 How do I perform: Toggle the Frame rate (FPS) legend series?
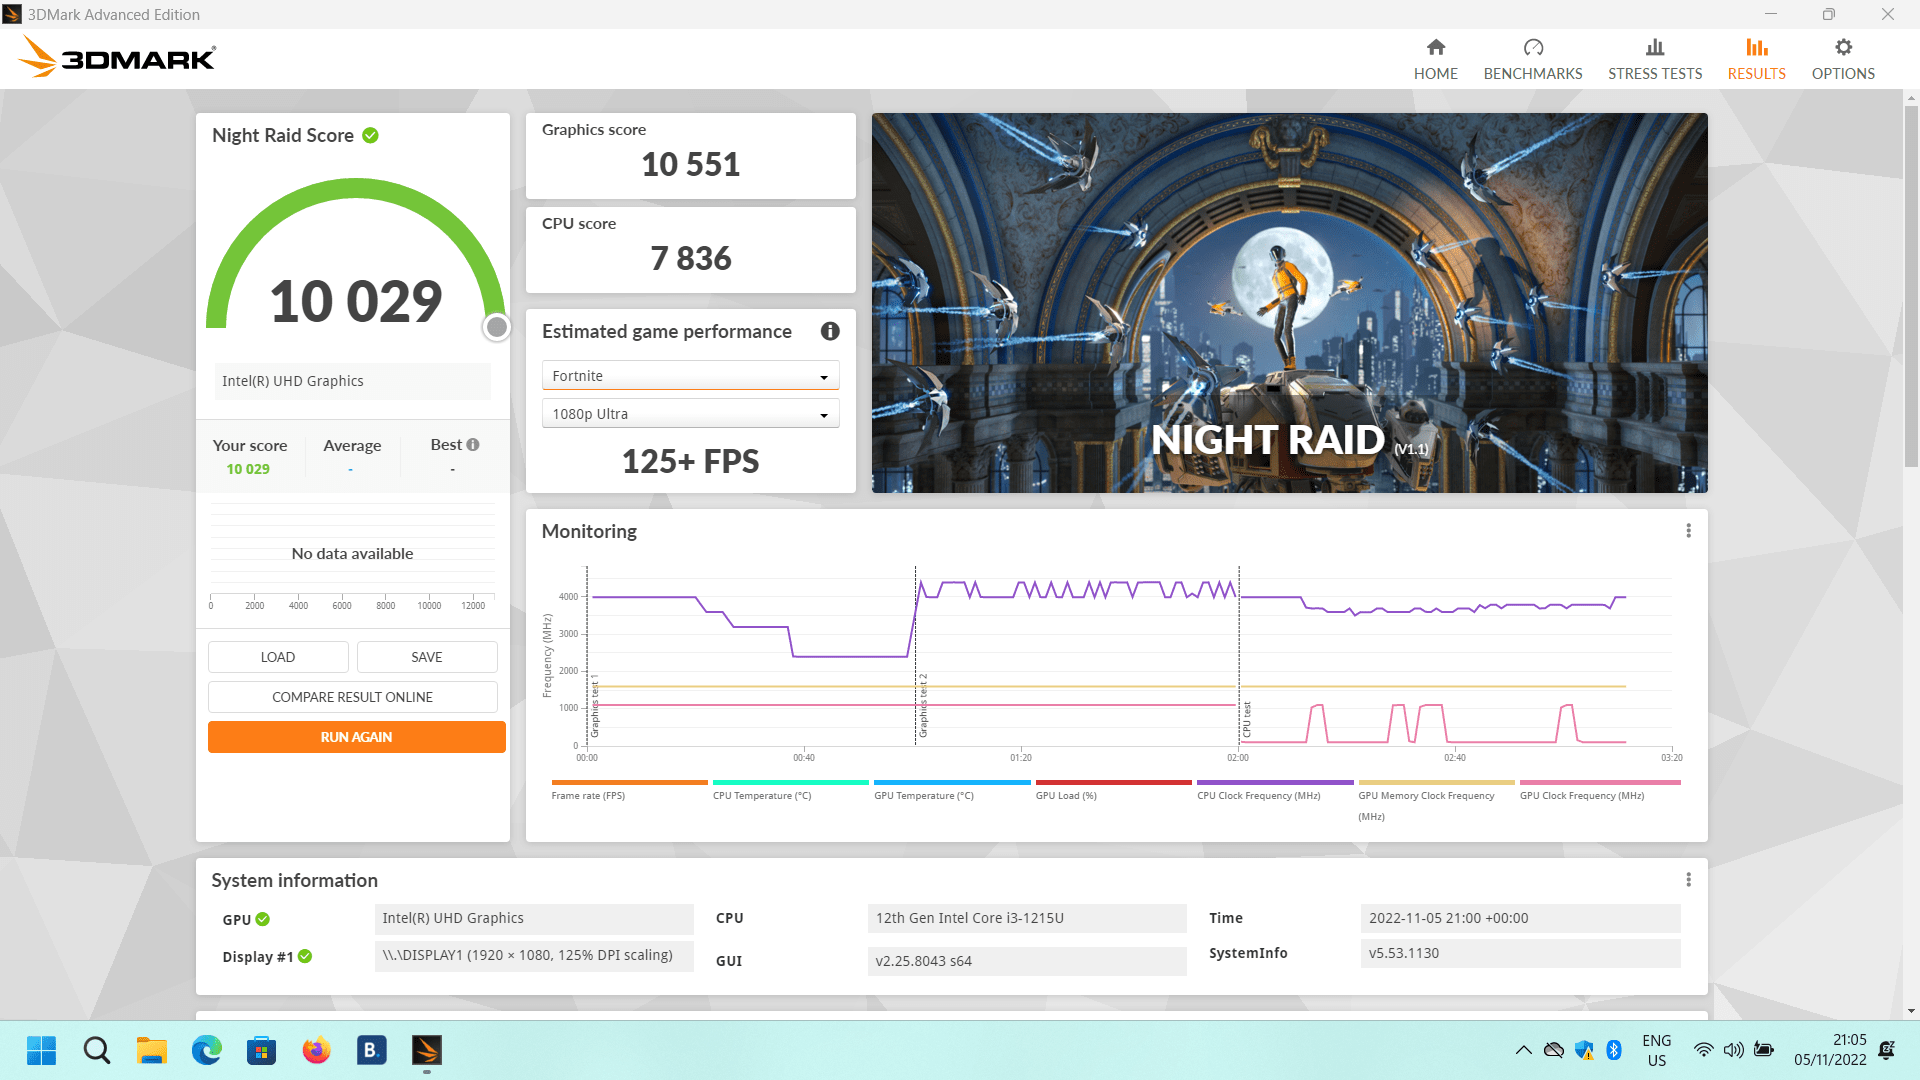coord(588,796)
